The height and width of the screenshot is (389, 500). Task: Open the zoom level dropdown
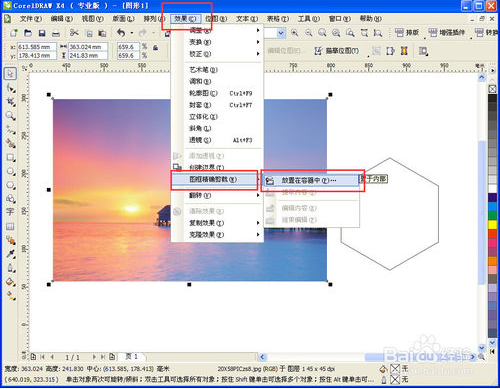pos(281,33)
